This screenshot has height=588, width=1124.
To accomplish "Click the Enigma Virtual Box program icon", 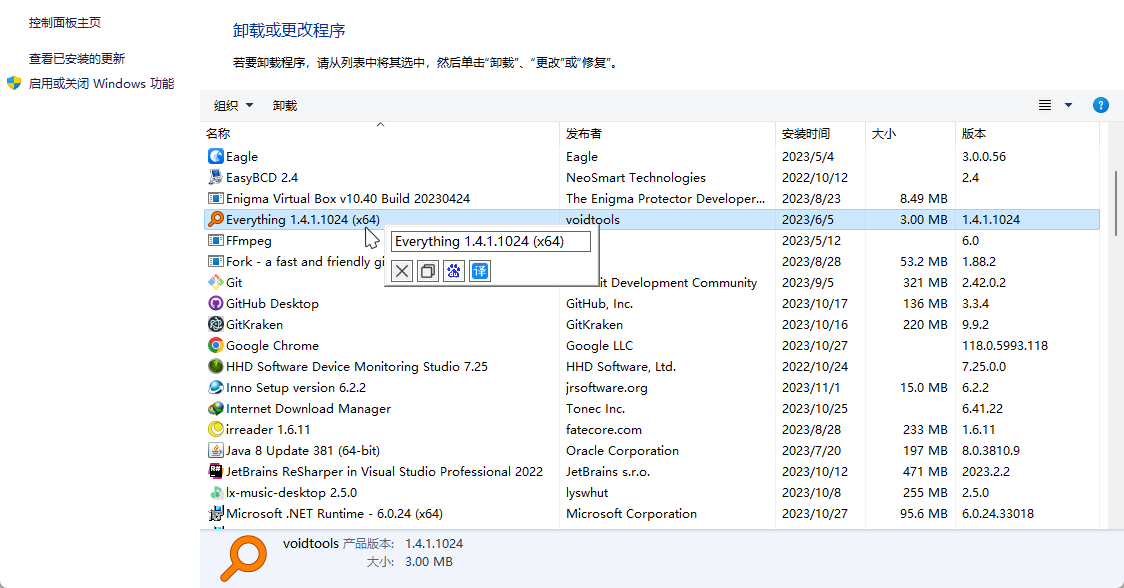I will tap(215, 198).
